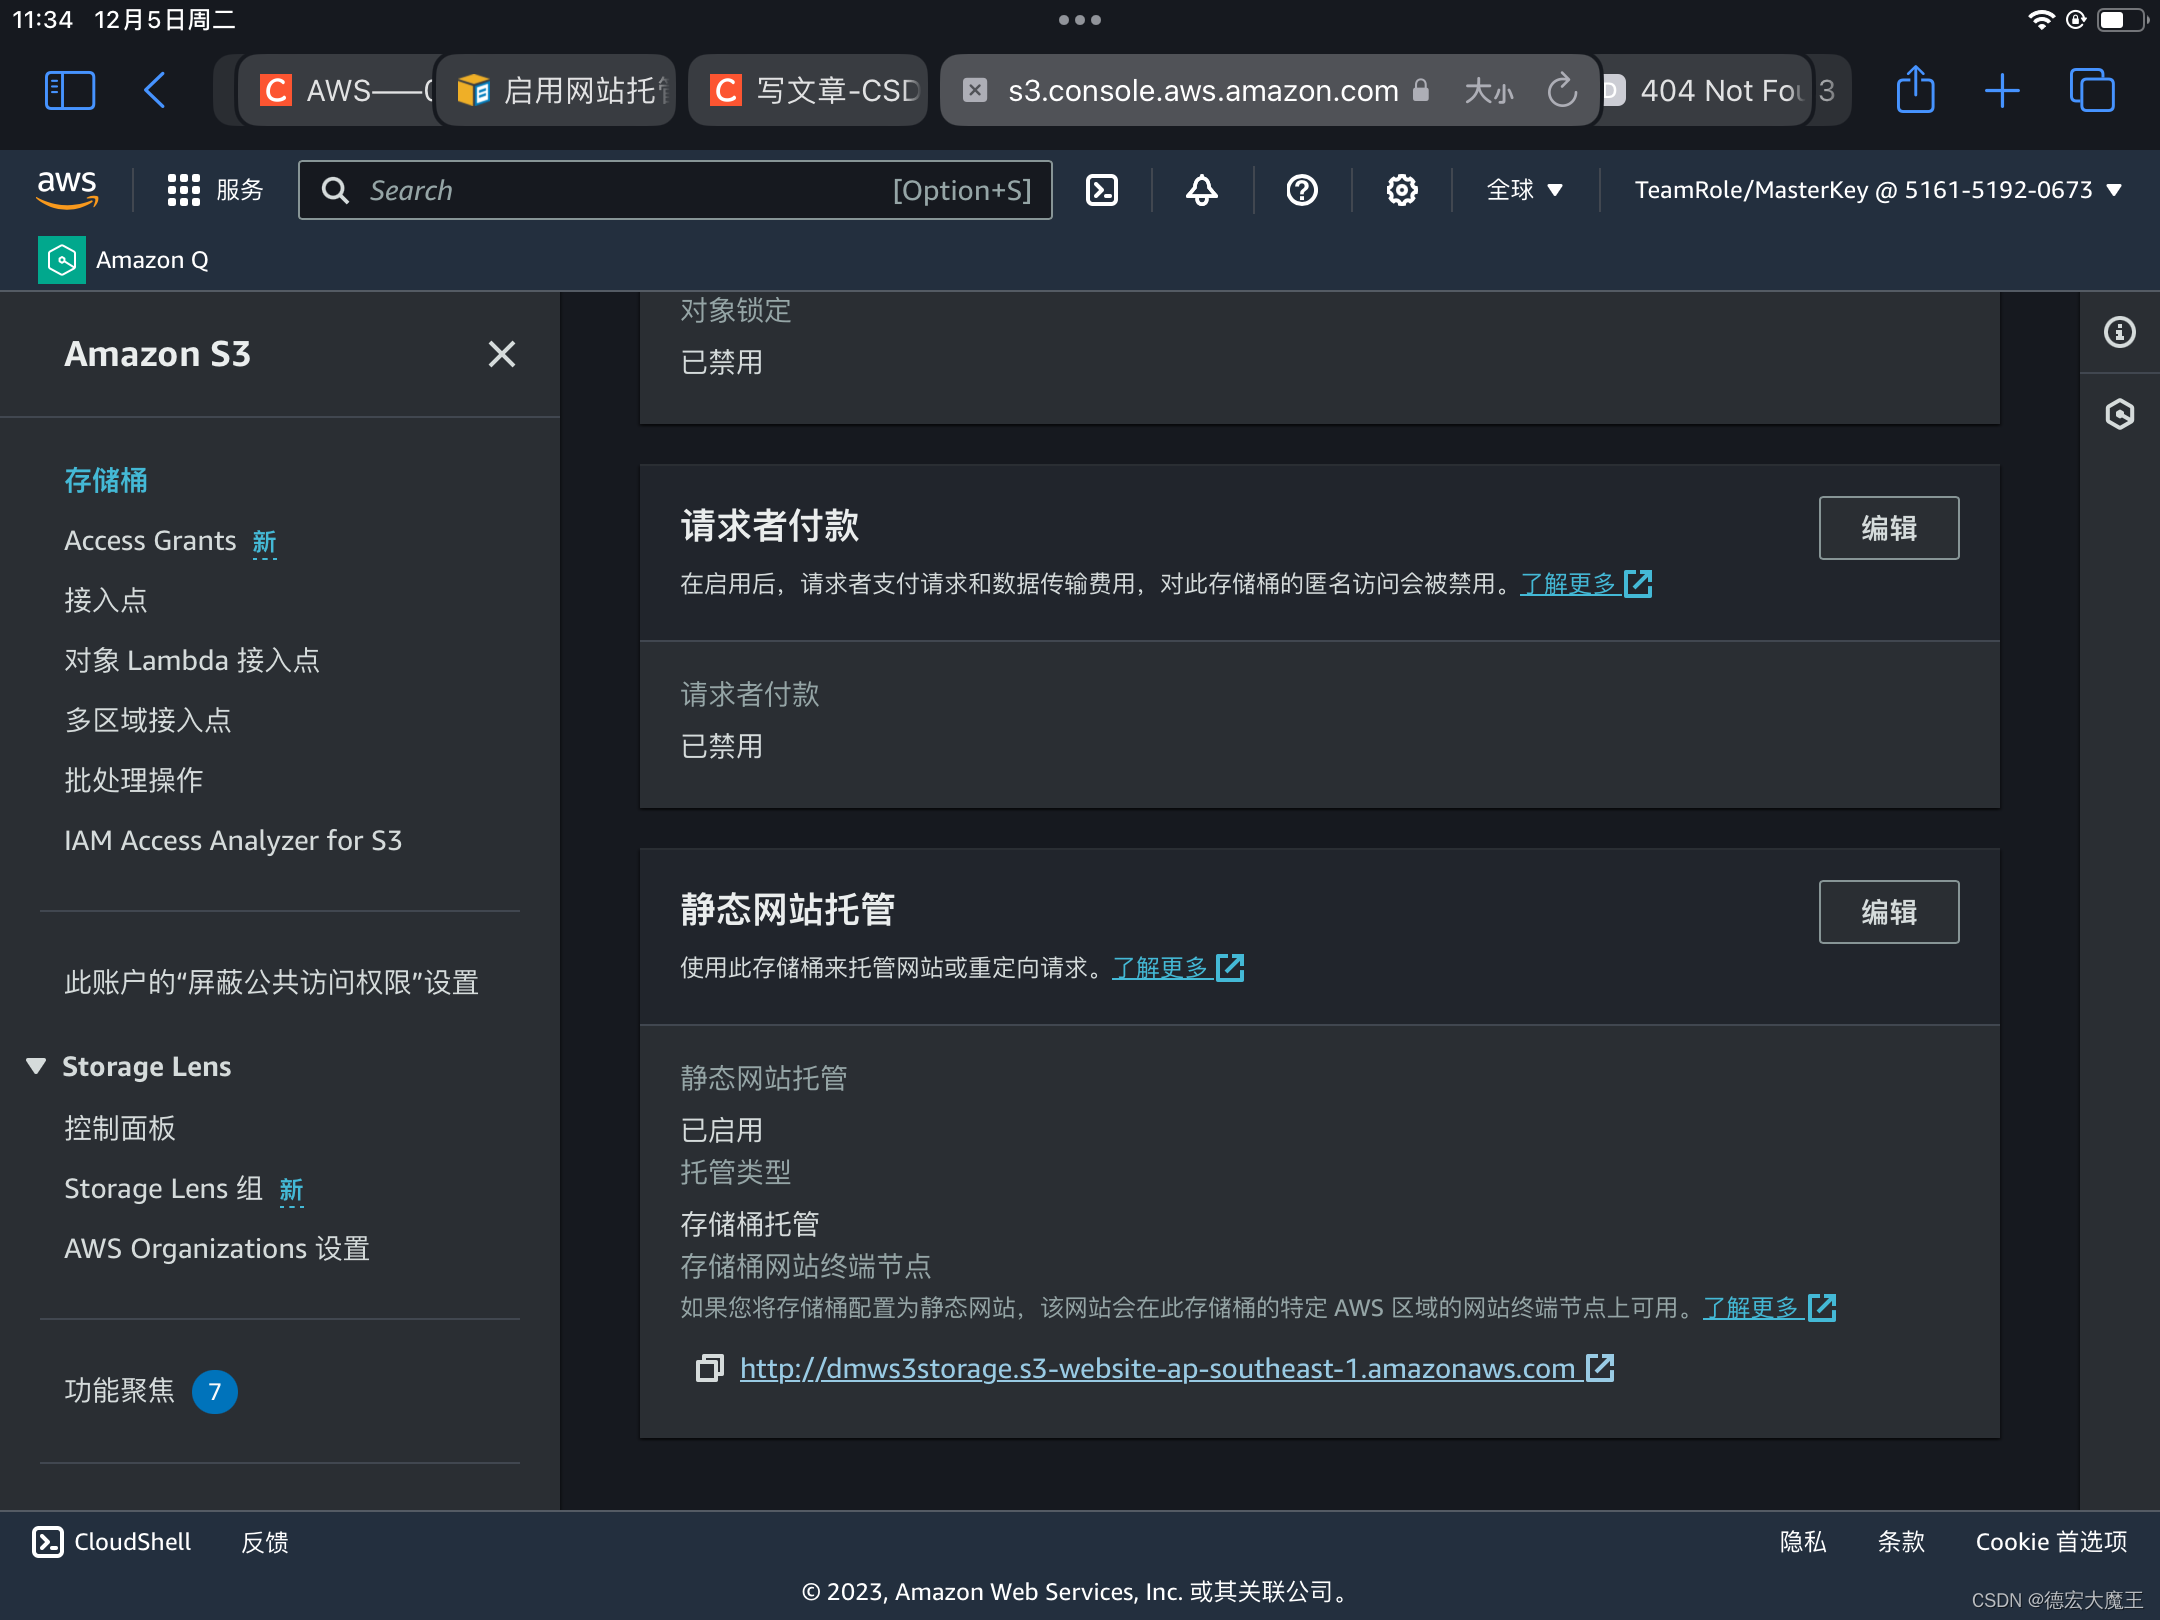Open 批处理操作 in the sidebar
Viewport: 2160px width, 1620px height.
click(x=134, y=780)
